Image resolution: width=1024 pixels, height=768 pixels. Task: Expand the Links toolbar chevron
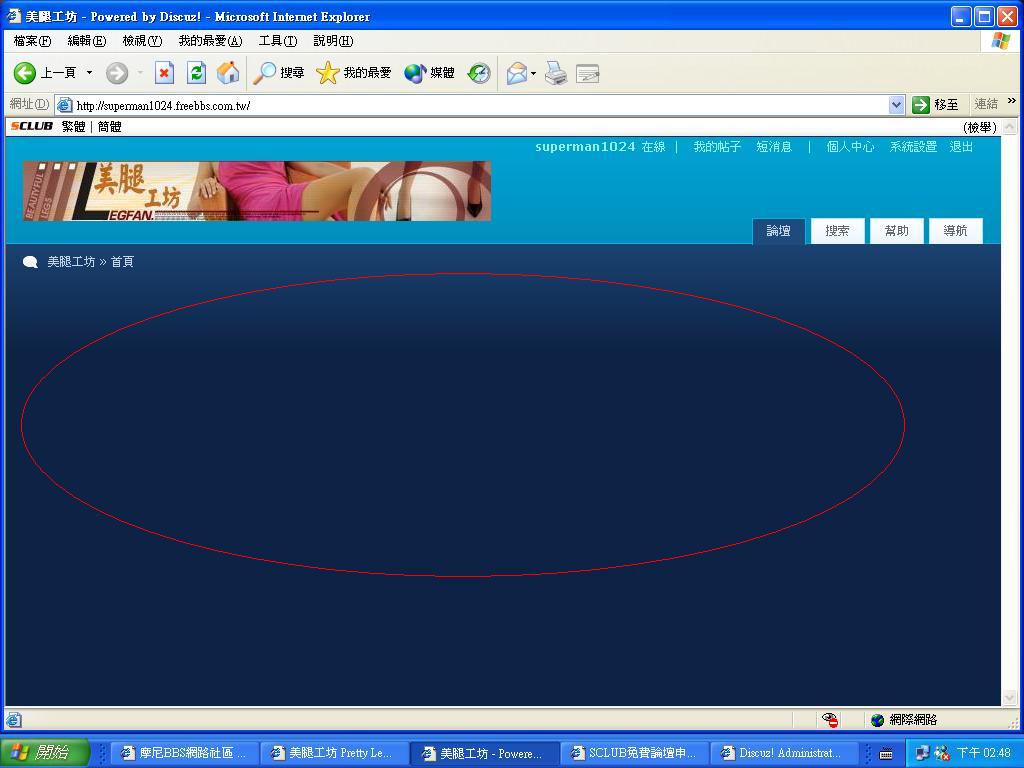point(1011,101)
